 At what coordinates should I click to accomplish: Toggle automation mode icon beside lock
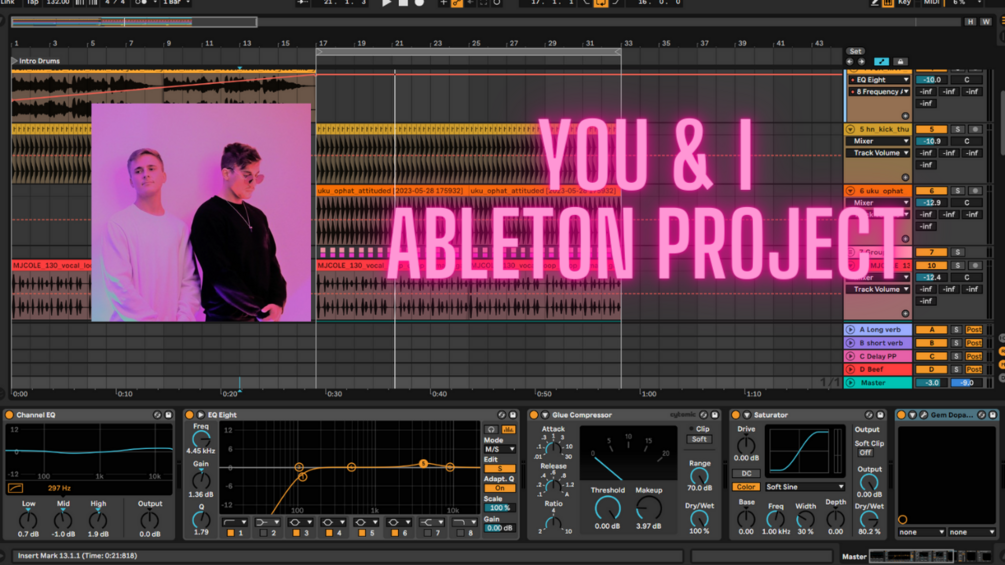pyautogui.click(x=881, y=62)
